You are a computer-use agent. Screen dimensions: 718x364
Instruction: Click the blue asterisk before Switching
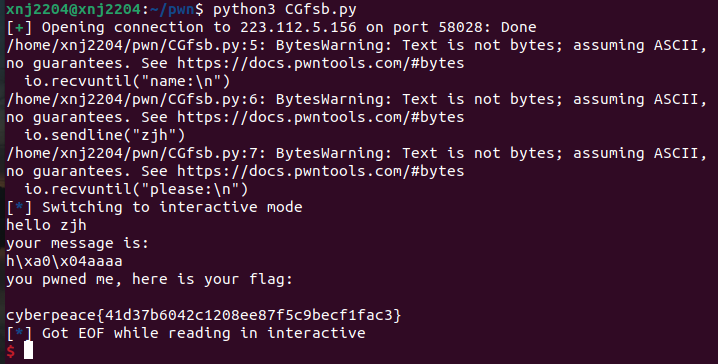pyautogui.click(x=19, y=206)
